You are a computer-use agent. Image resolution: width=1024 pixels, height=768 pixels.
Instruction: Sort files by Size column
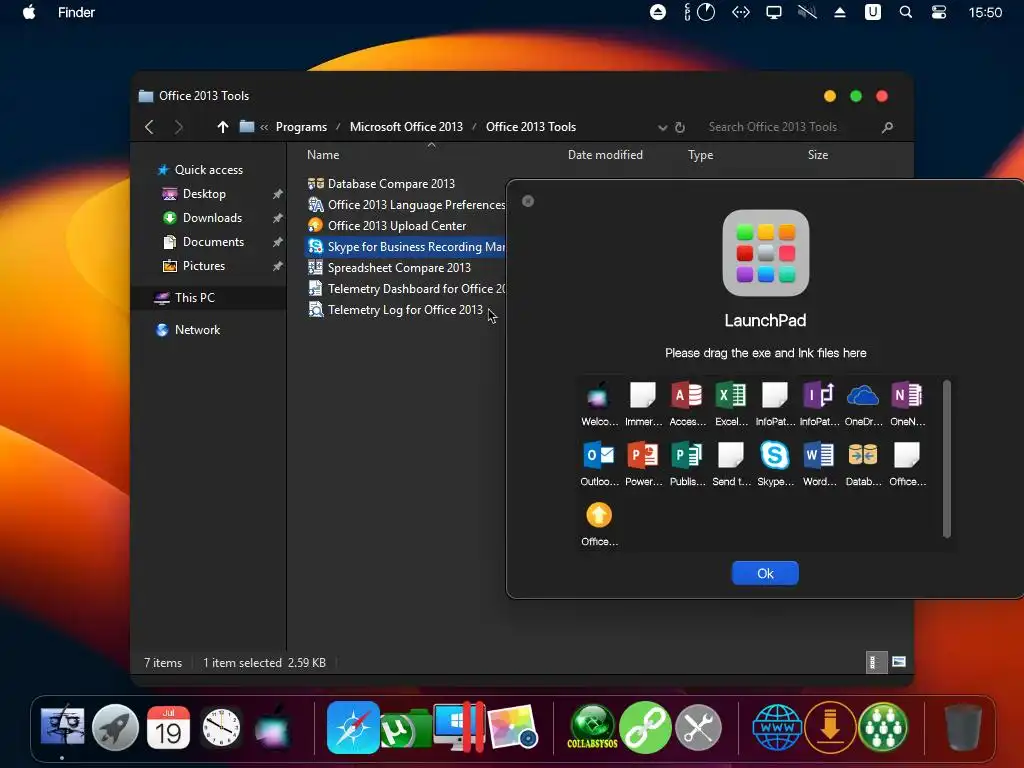tap(818, 155)
